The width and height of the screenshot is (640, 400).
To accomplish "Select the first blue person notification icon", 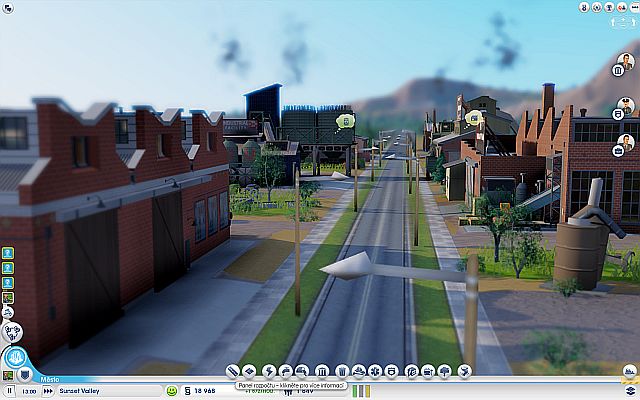I will (8, 253).
